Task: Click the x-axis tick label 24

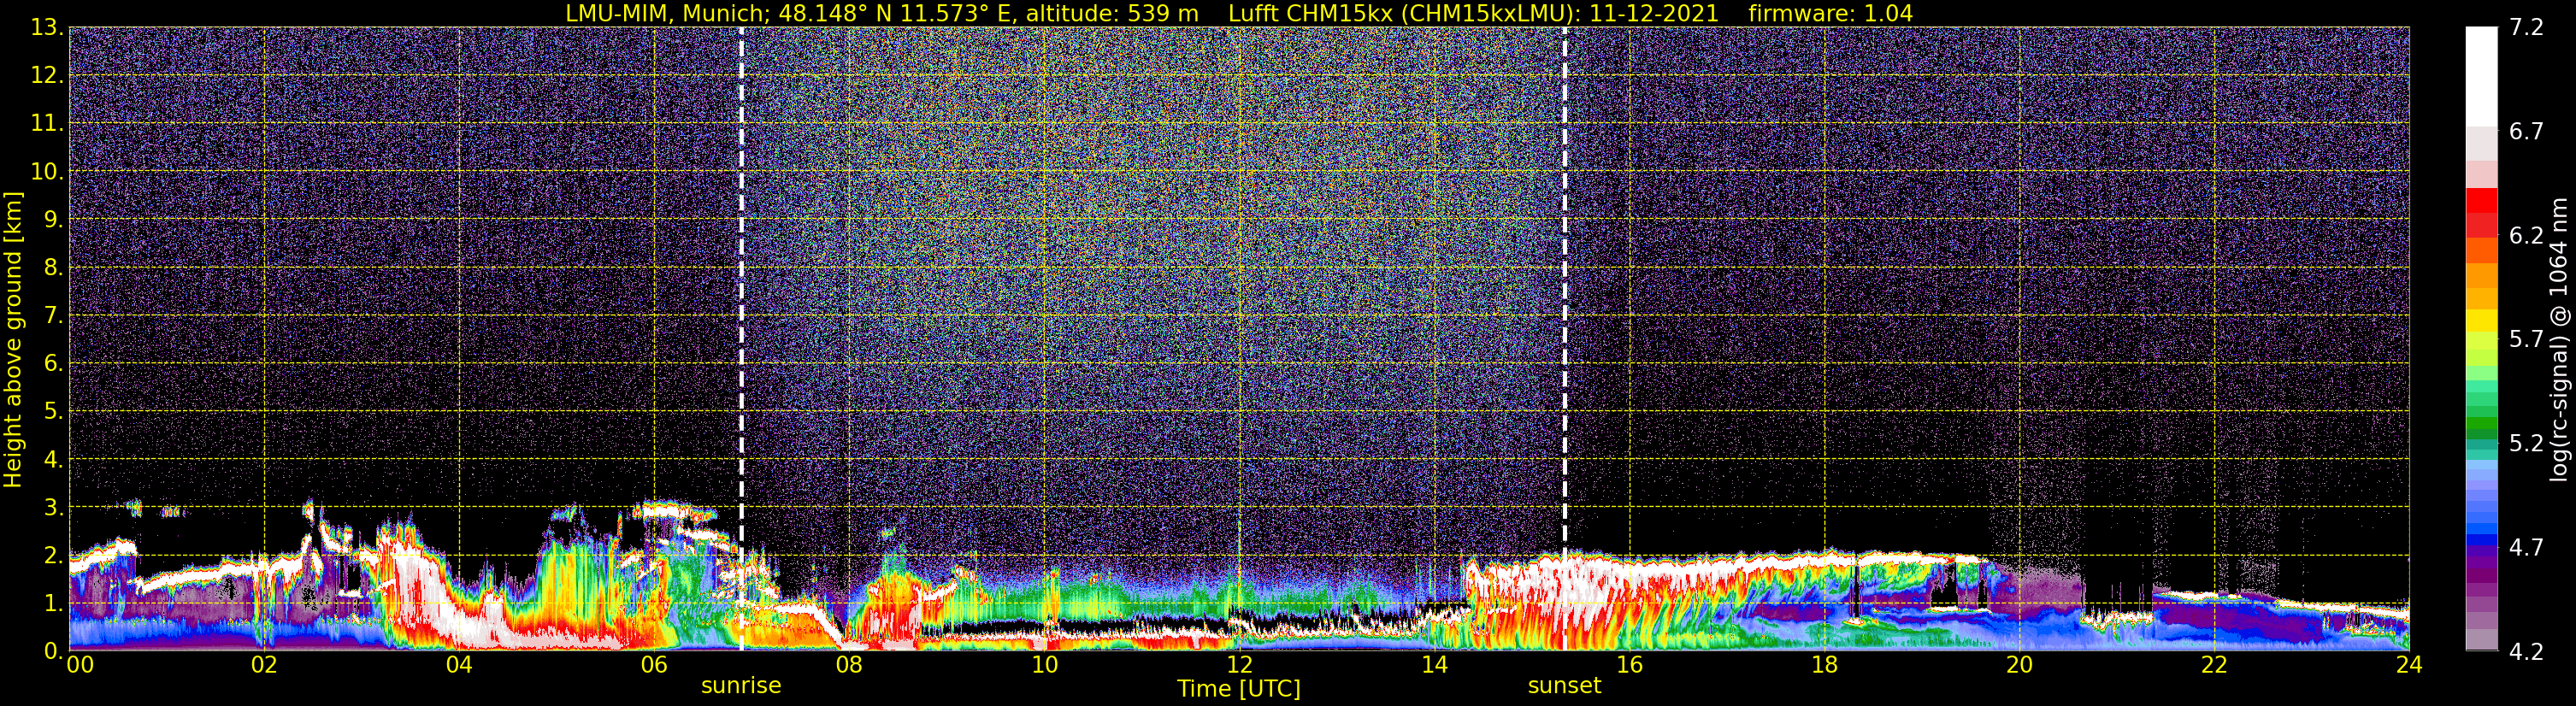Action: 2409,665
